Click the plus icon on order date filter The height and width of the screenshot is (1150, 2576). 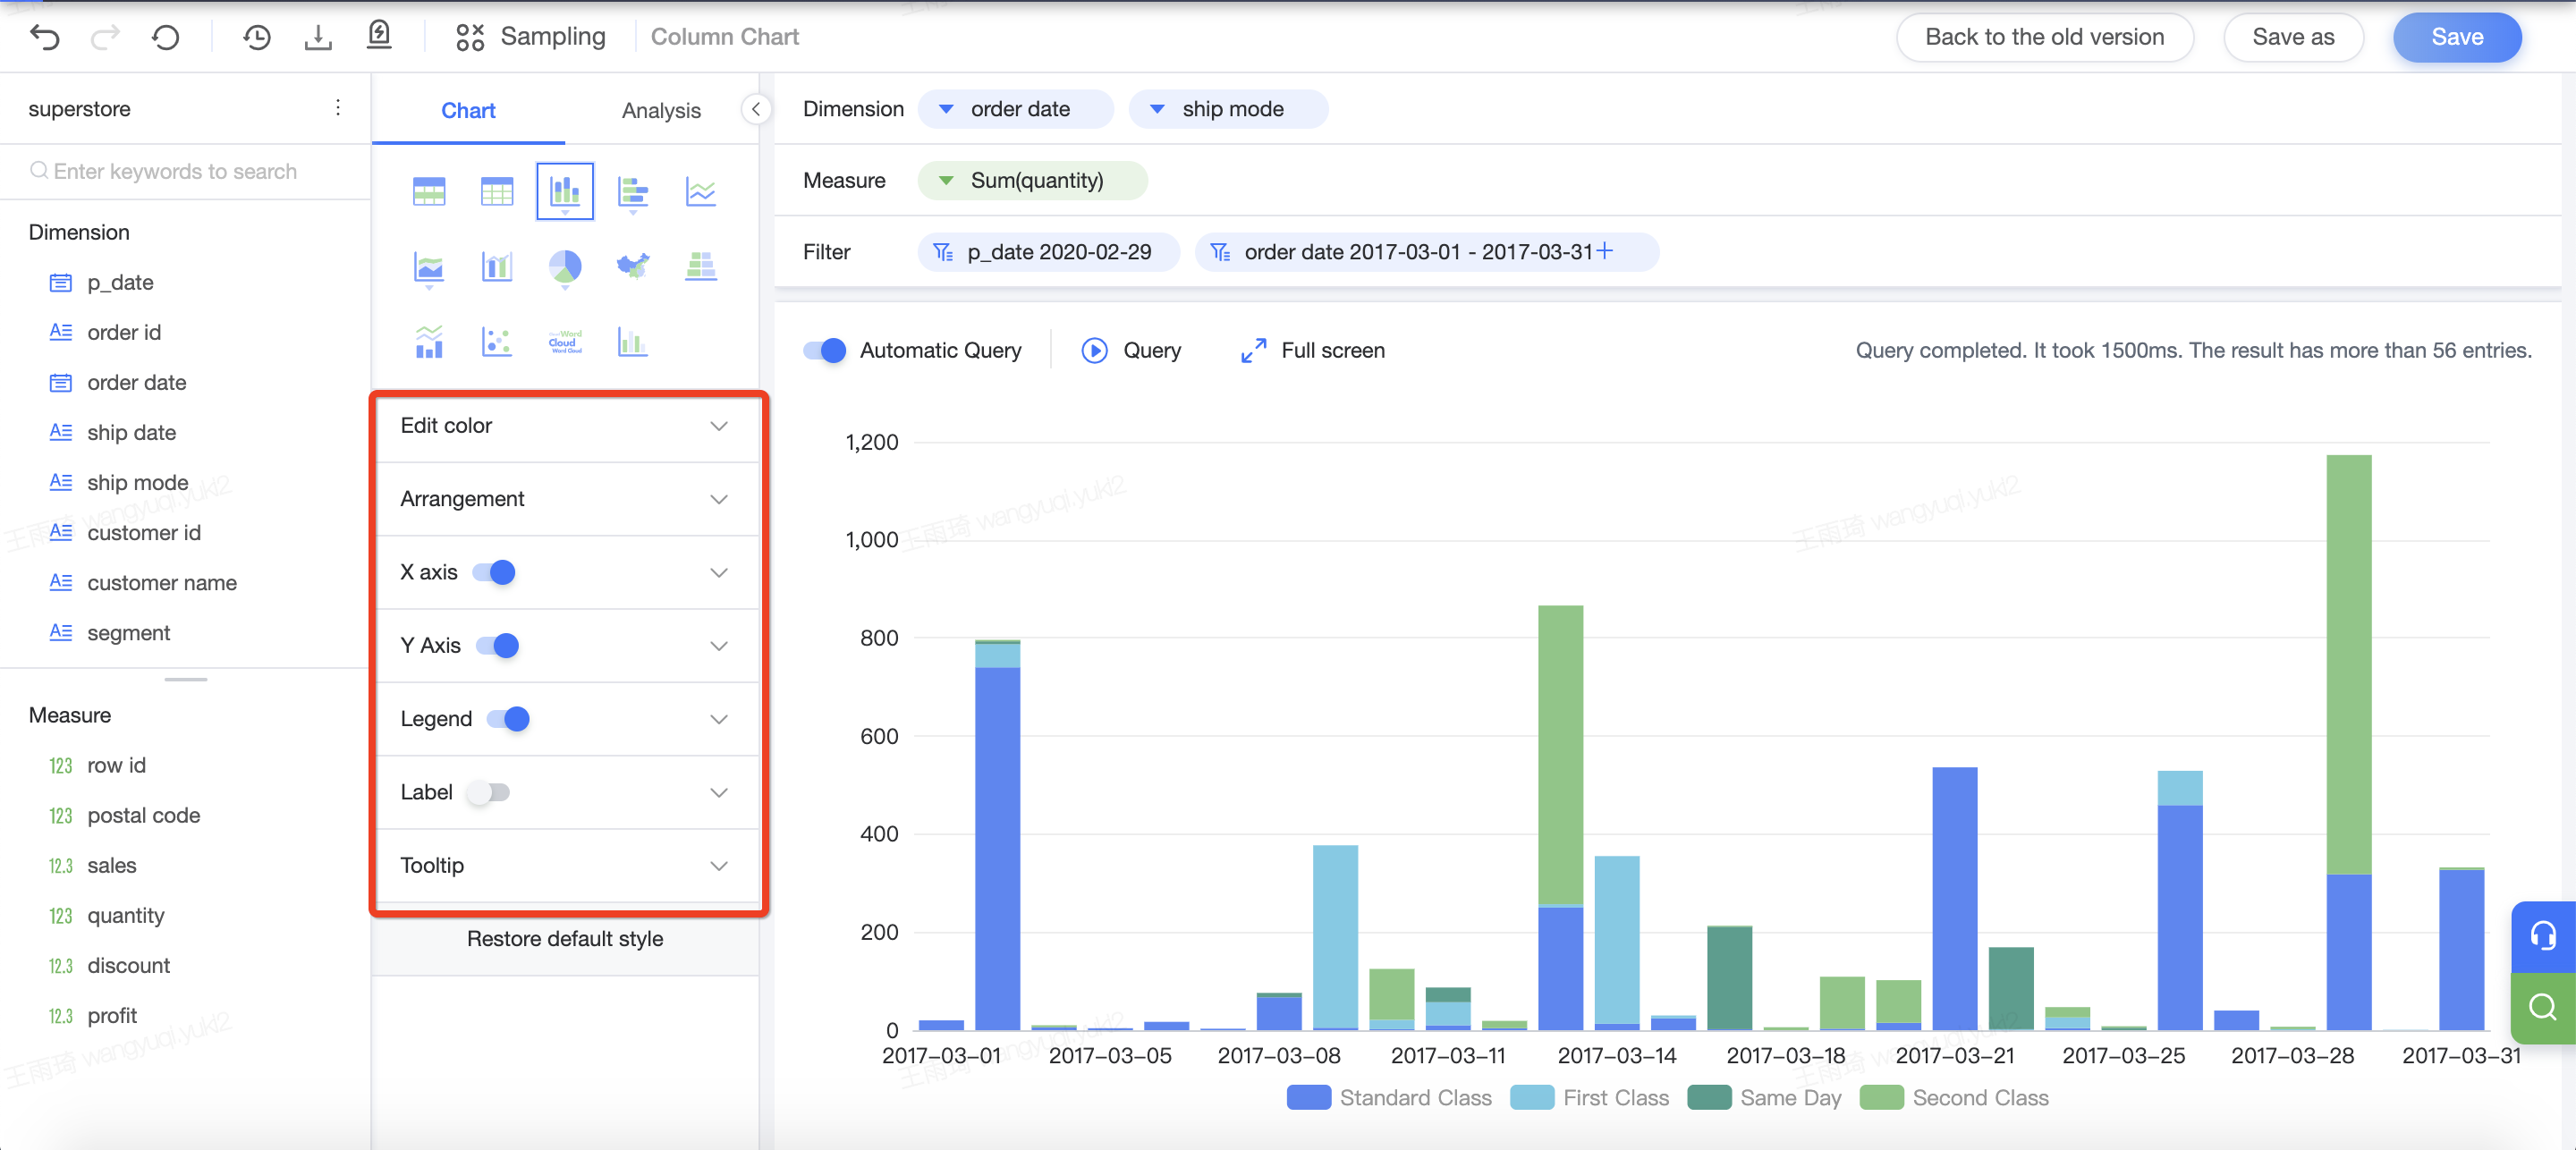1605,251
